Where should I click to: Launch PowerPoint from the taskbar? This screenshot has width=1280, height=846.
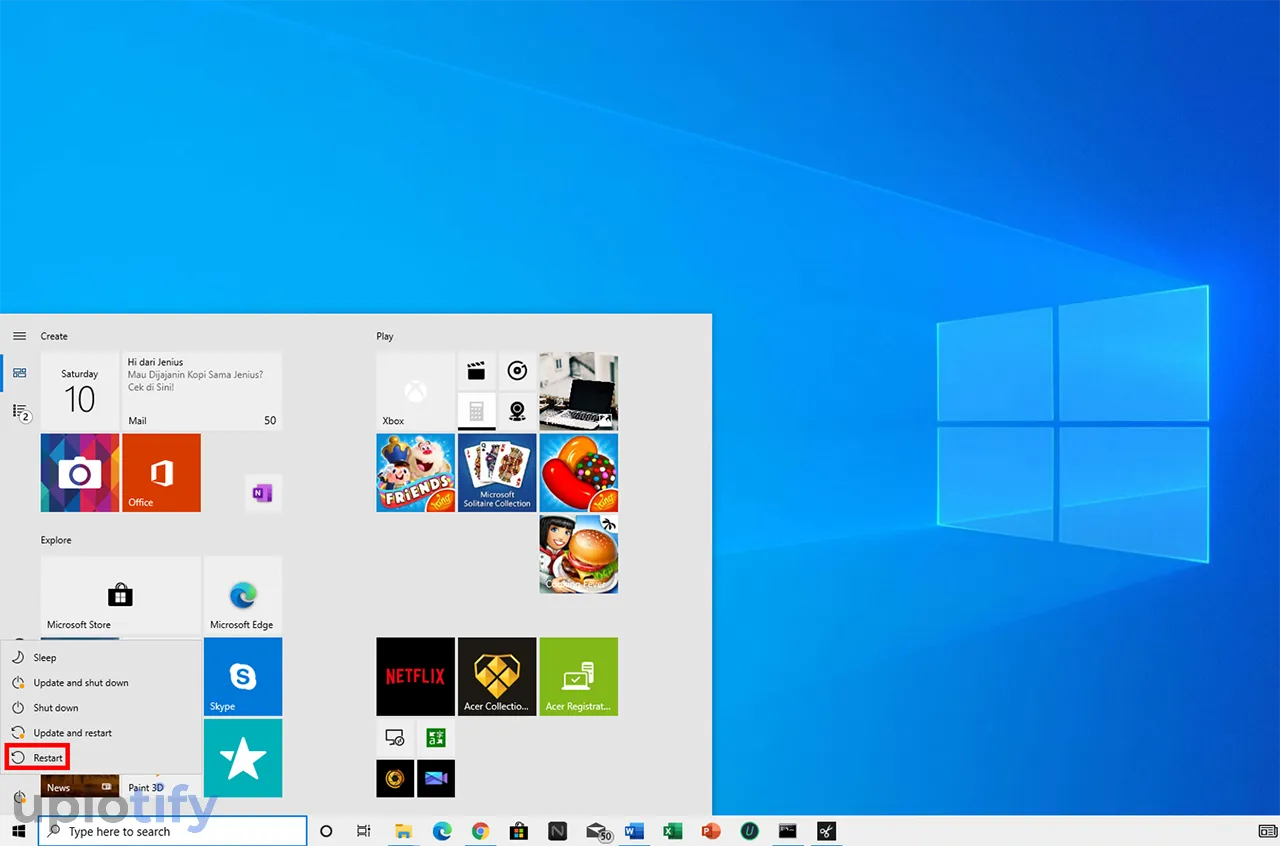(711, 831)
